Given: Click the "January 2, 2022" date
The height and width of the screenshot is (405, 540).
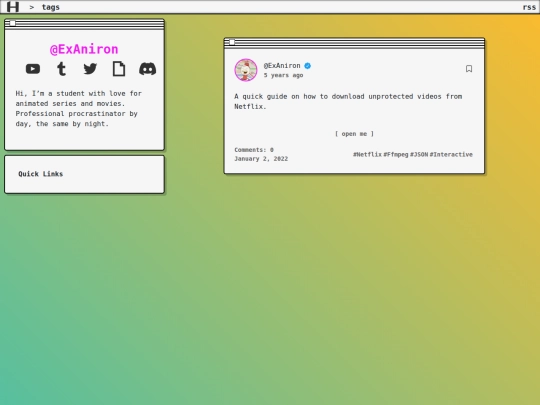Looking at the screenshot, I should (261, 159).
